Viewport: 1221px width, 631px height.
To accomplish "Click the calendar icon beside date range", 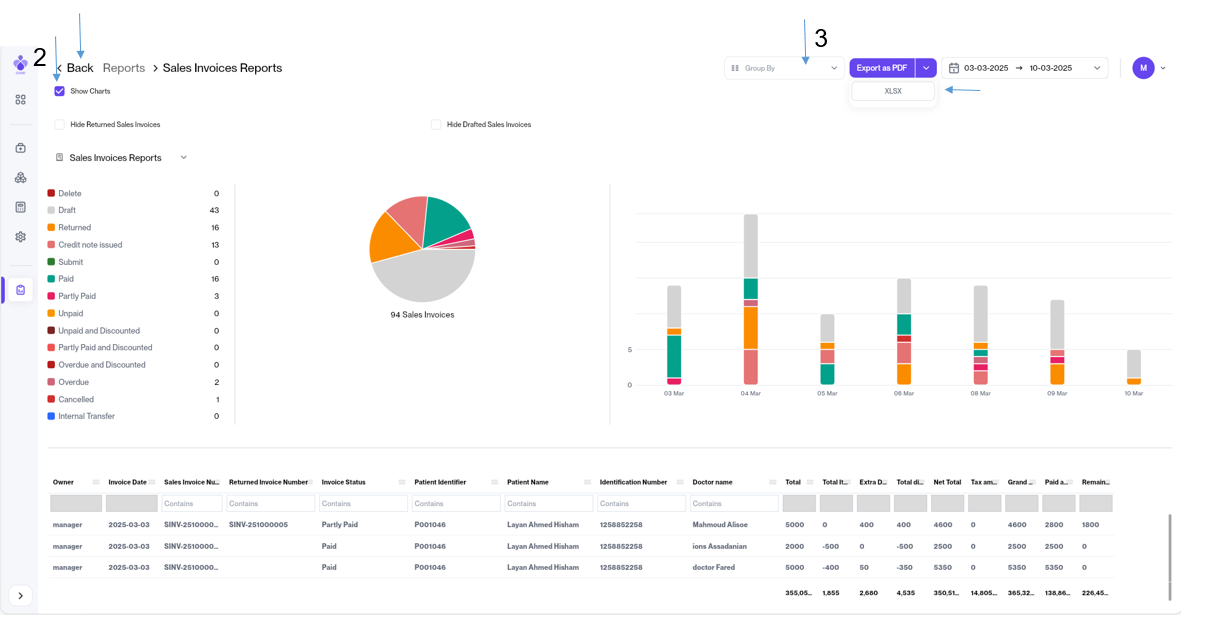I will (954, 68).
